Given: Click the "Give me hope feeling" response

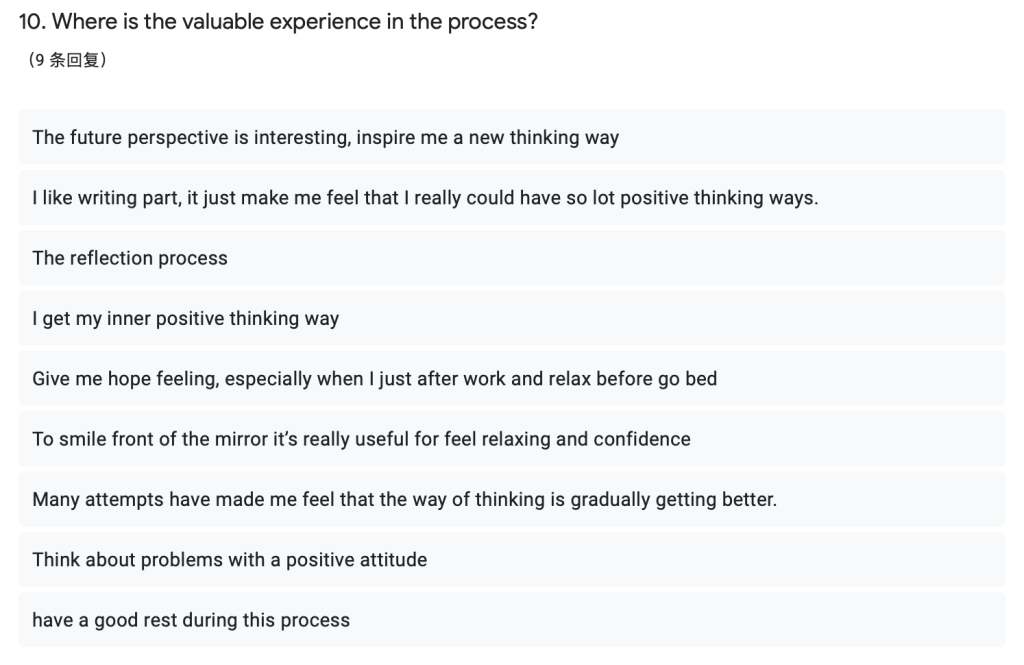Looking at the screenshot, I should click(x=374, y=379).
